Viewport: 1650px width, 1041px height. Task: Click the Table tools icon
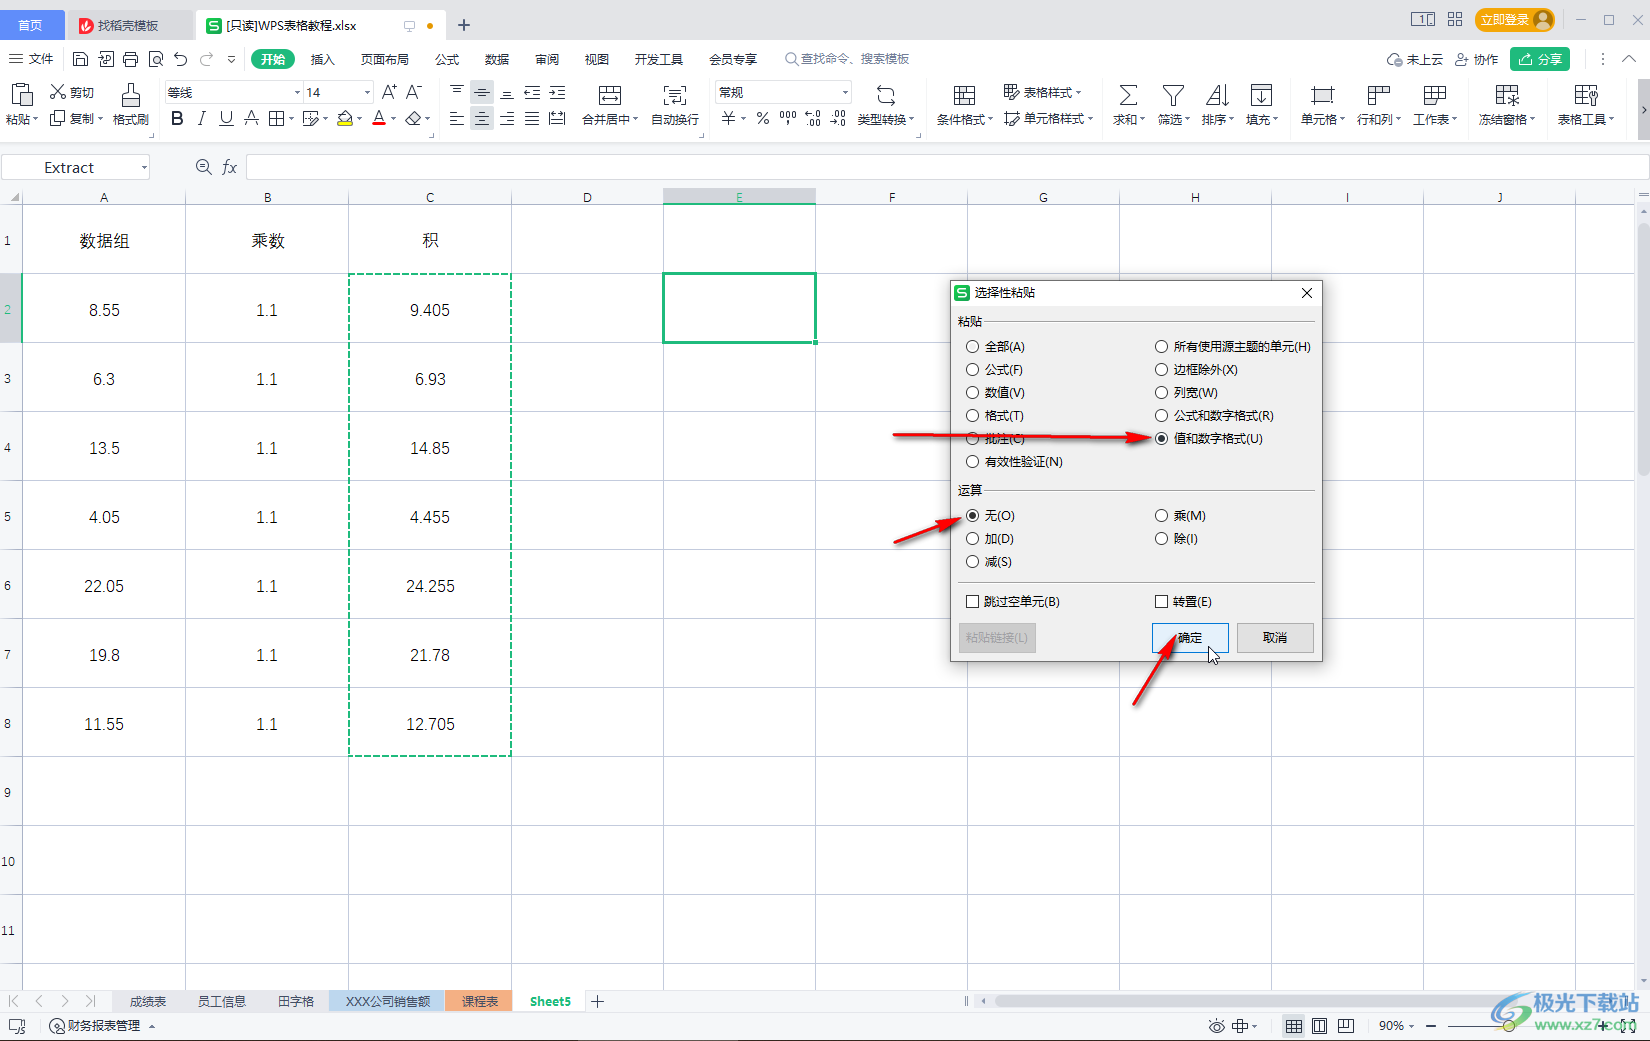pos(1585,95)
